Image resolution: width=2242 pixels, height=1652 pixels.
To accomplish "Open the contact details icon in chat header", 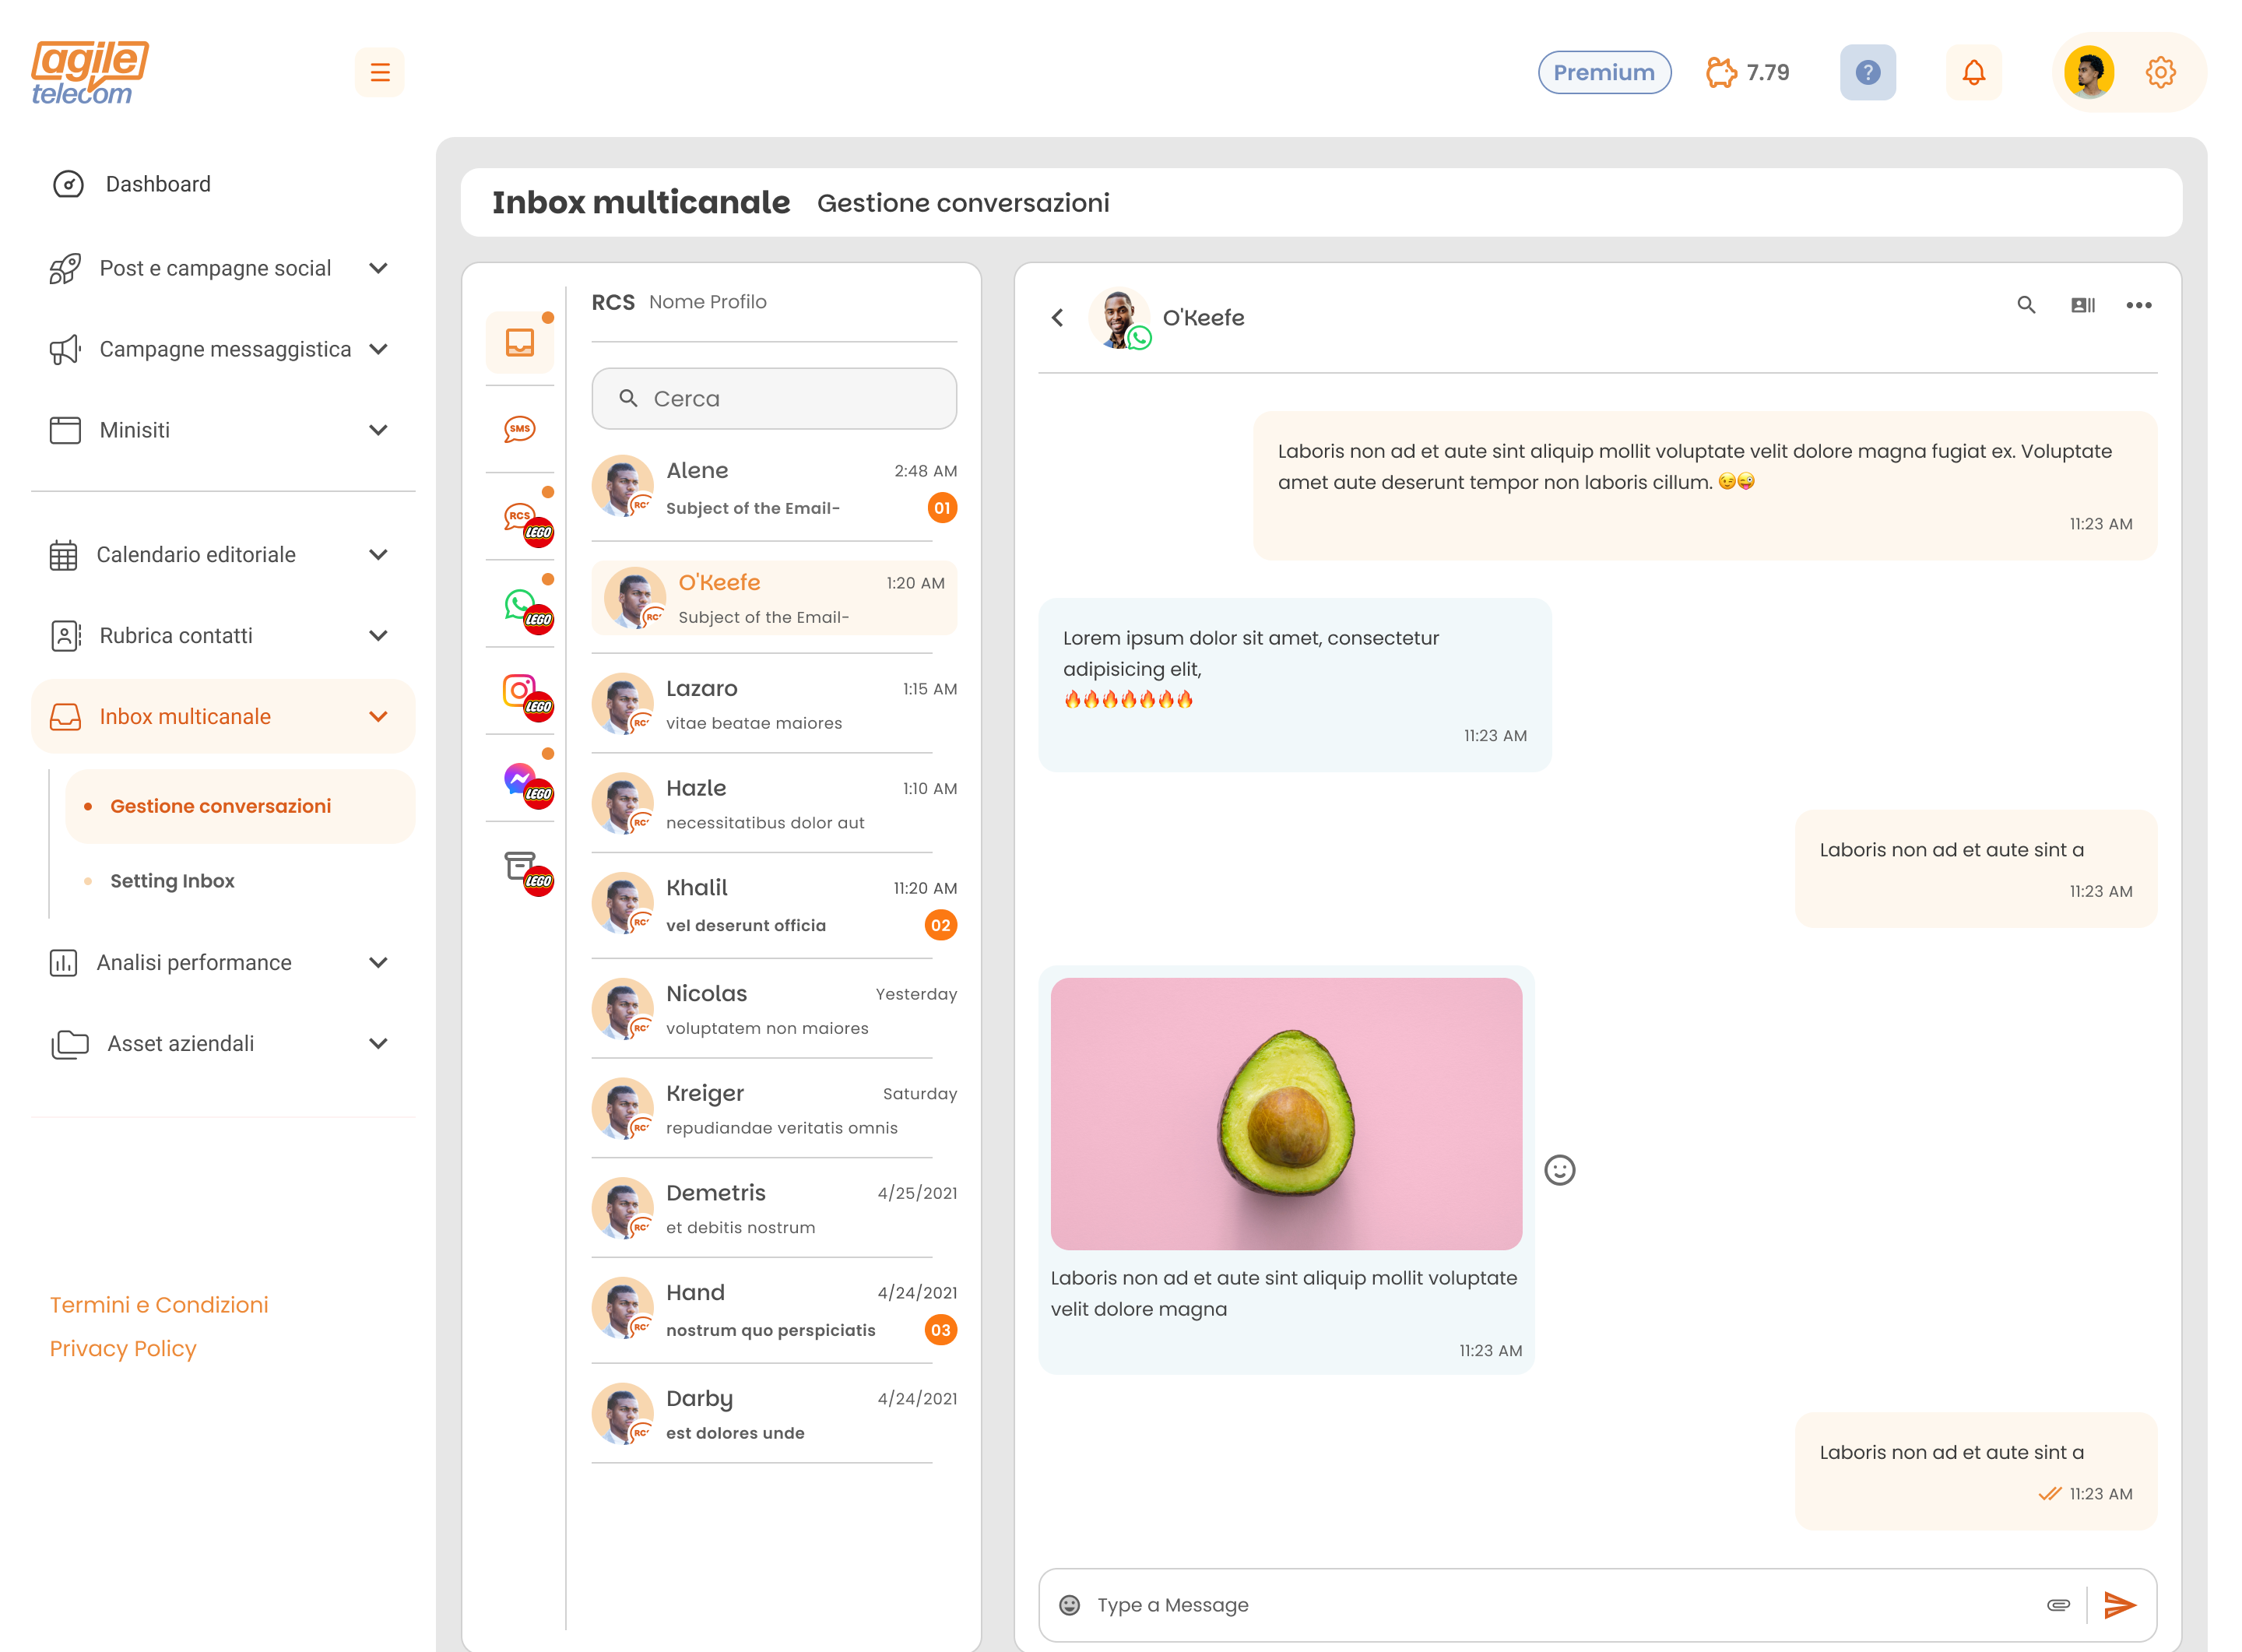I will coord(2084,305).
